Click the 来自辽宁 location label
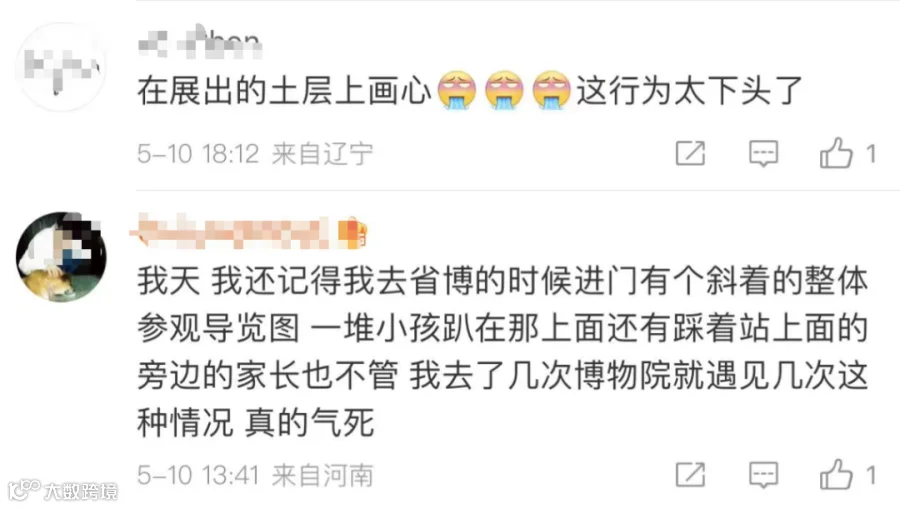This screenshot has width=900, height=508. [x=323, y=154]
